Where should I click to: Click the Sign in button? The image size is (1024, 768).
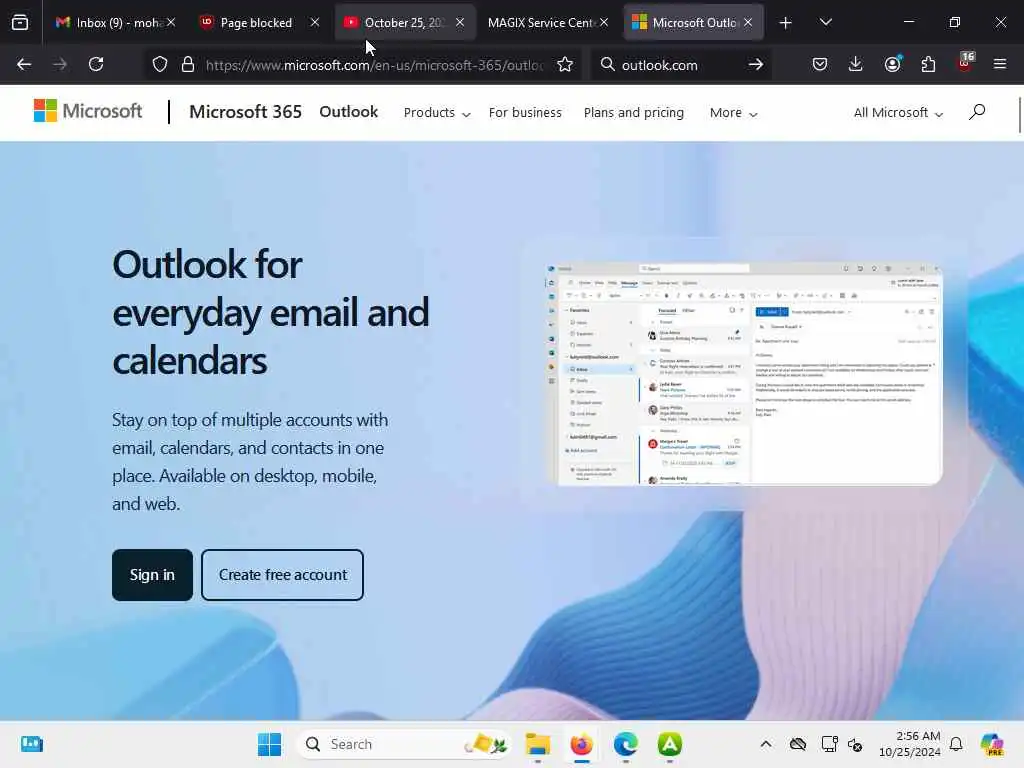(152, 575)
